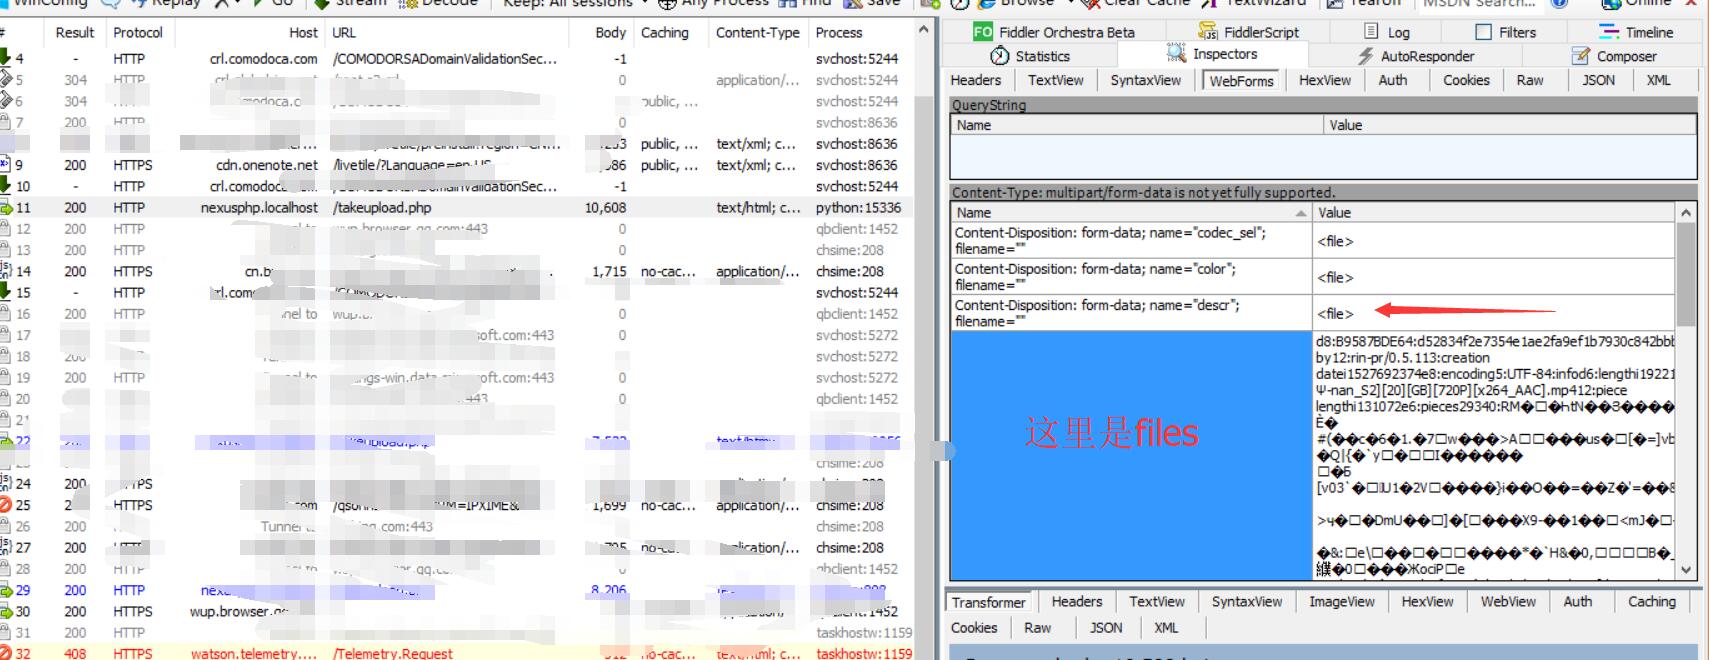Open the request inspector Cookies tab
Viewport: 1709px width, 660px height.
coord(1466,80)
